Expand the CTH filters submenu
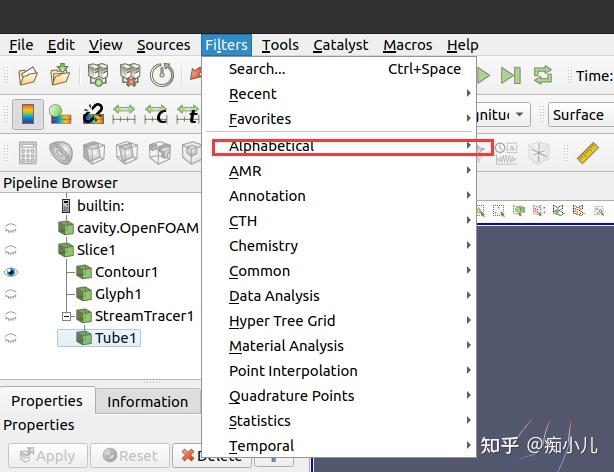The width and height of the screenshot is (614, 472). pyautogui.click(x=339, y=221)
